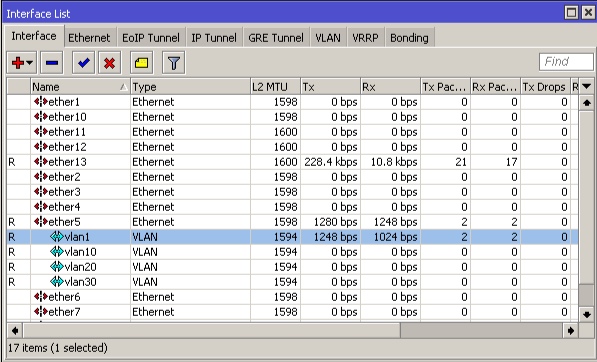The image size is (597, 362).
Task: Click the blue minus Remove button
Action: 52,63
